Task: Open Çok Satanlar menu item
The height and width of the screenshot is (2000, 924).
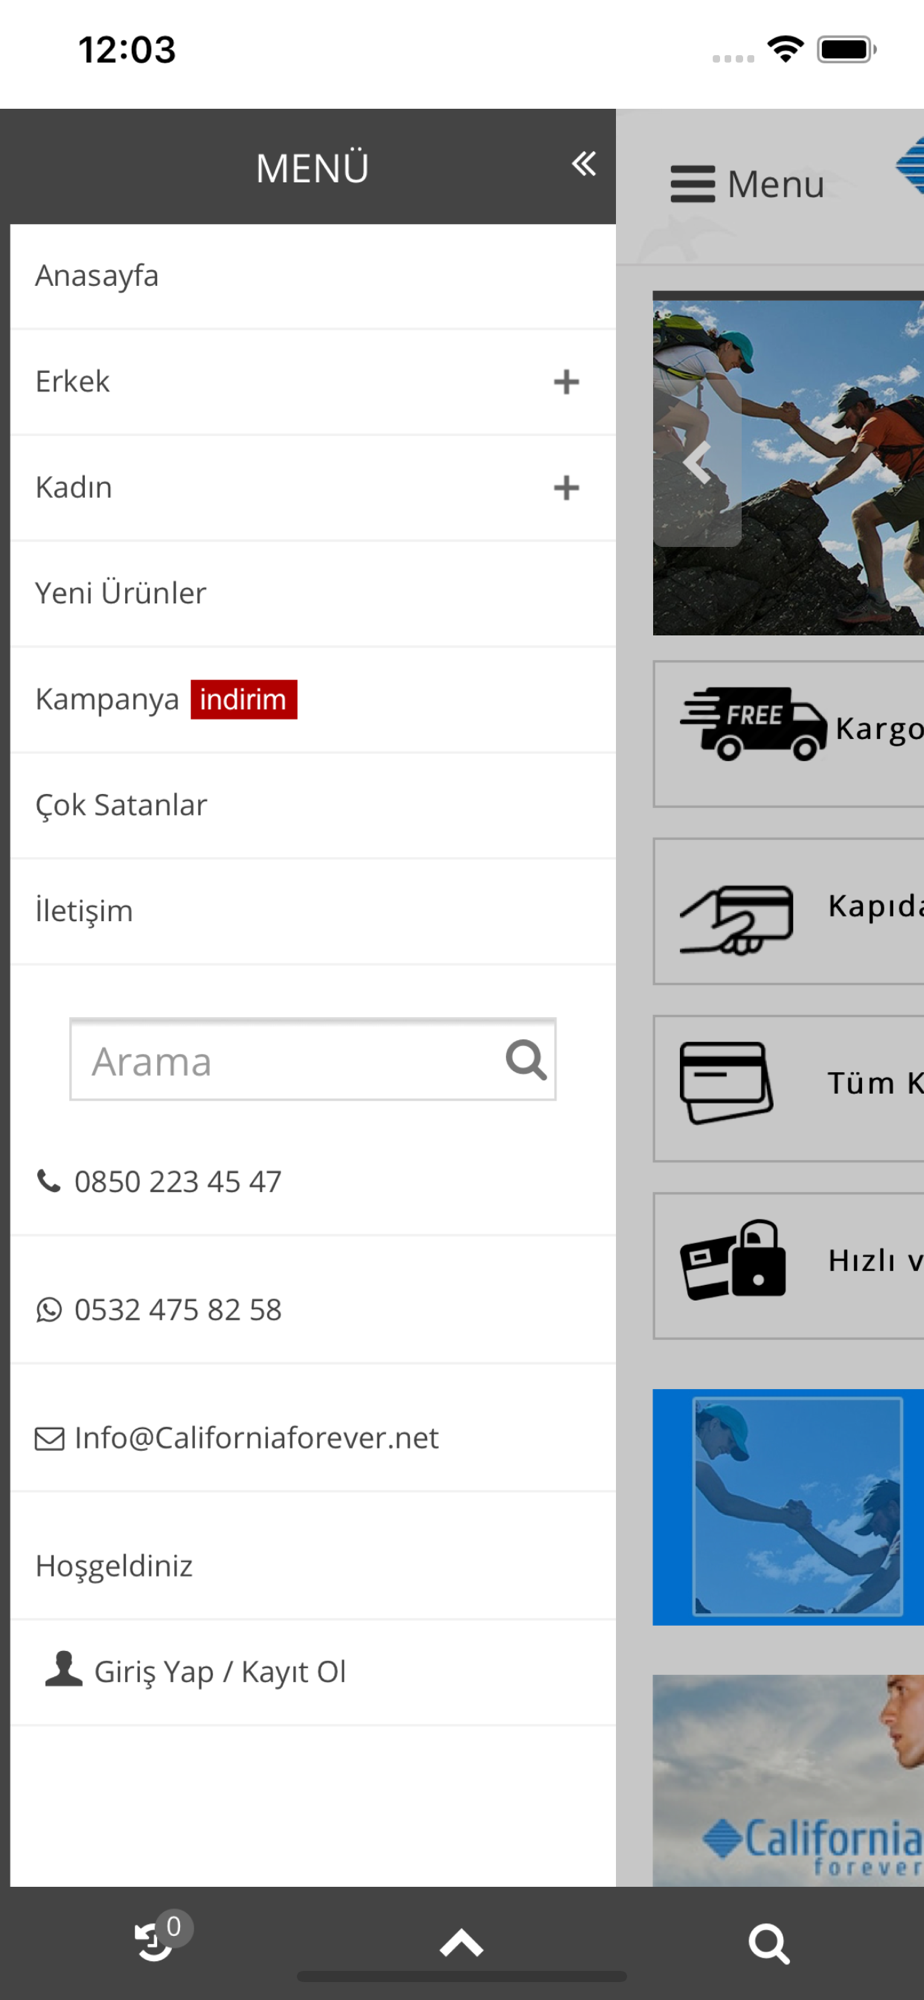Action: pyautogui.click(x=313, y=806)
